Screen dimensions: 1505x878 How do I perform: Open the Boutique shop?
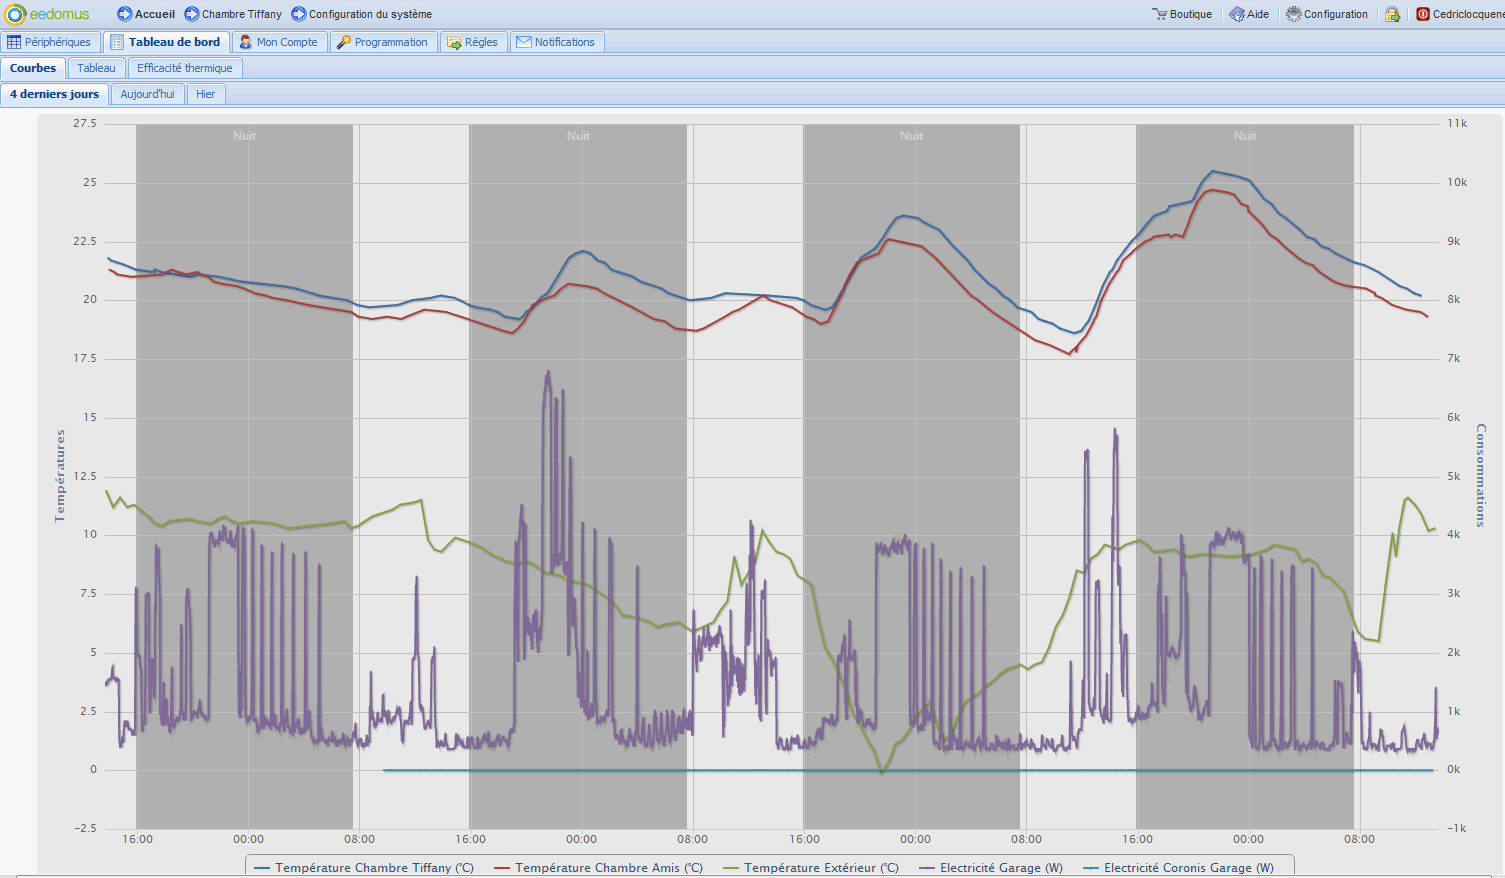[1191, 14]
